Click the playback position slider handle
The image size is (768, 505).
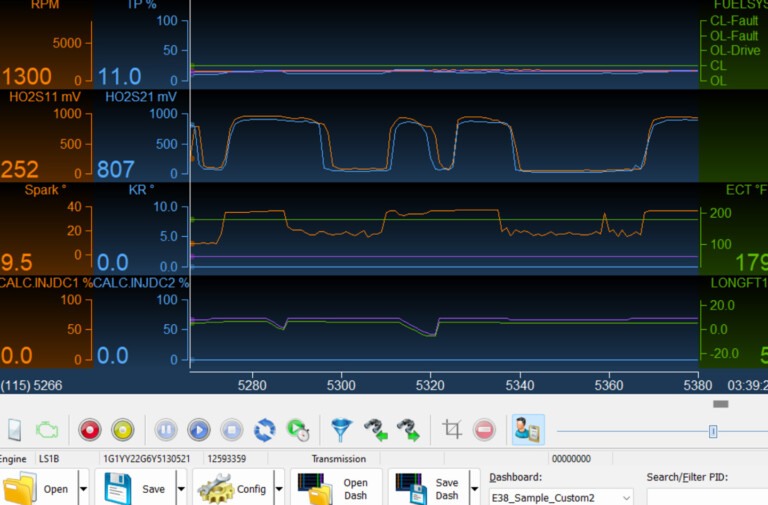click(713, 432)
